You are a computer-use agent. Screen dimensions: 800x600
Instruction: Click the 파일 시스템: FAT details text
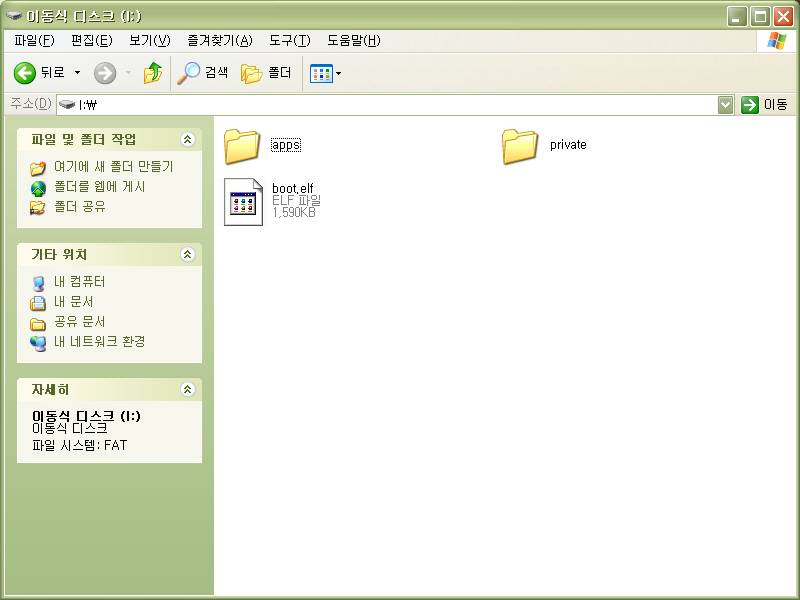coord(80,445)
